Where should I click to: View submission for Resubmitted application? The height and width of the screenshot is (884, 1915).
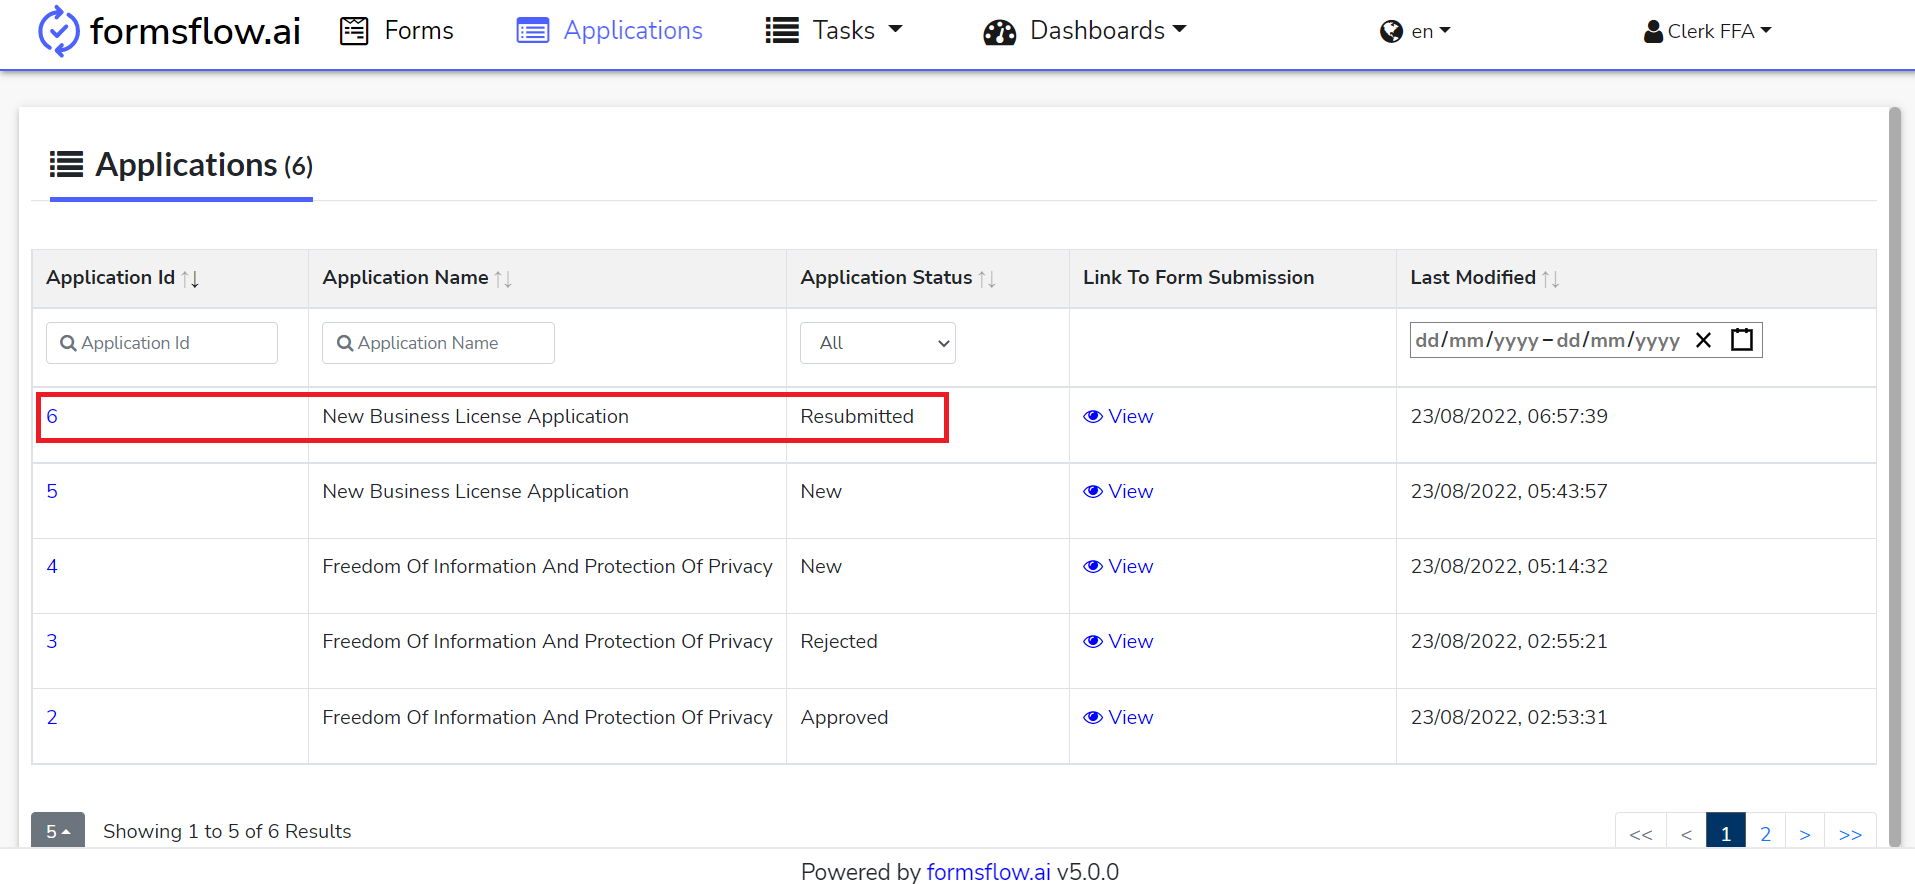1118,416
